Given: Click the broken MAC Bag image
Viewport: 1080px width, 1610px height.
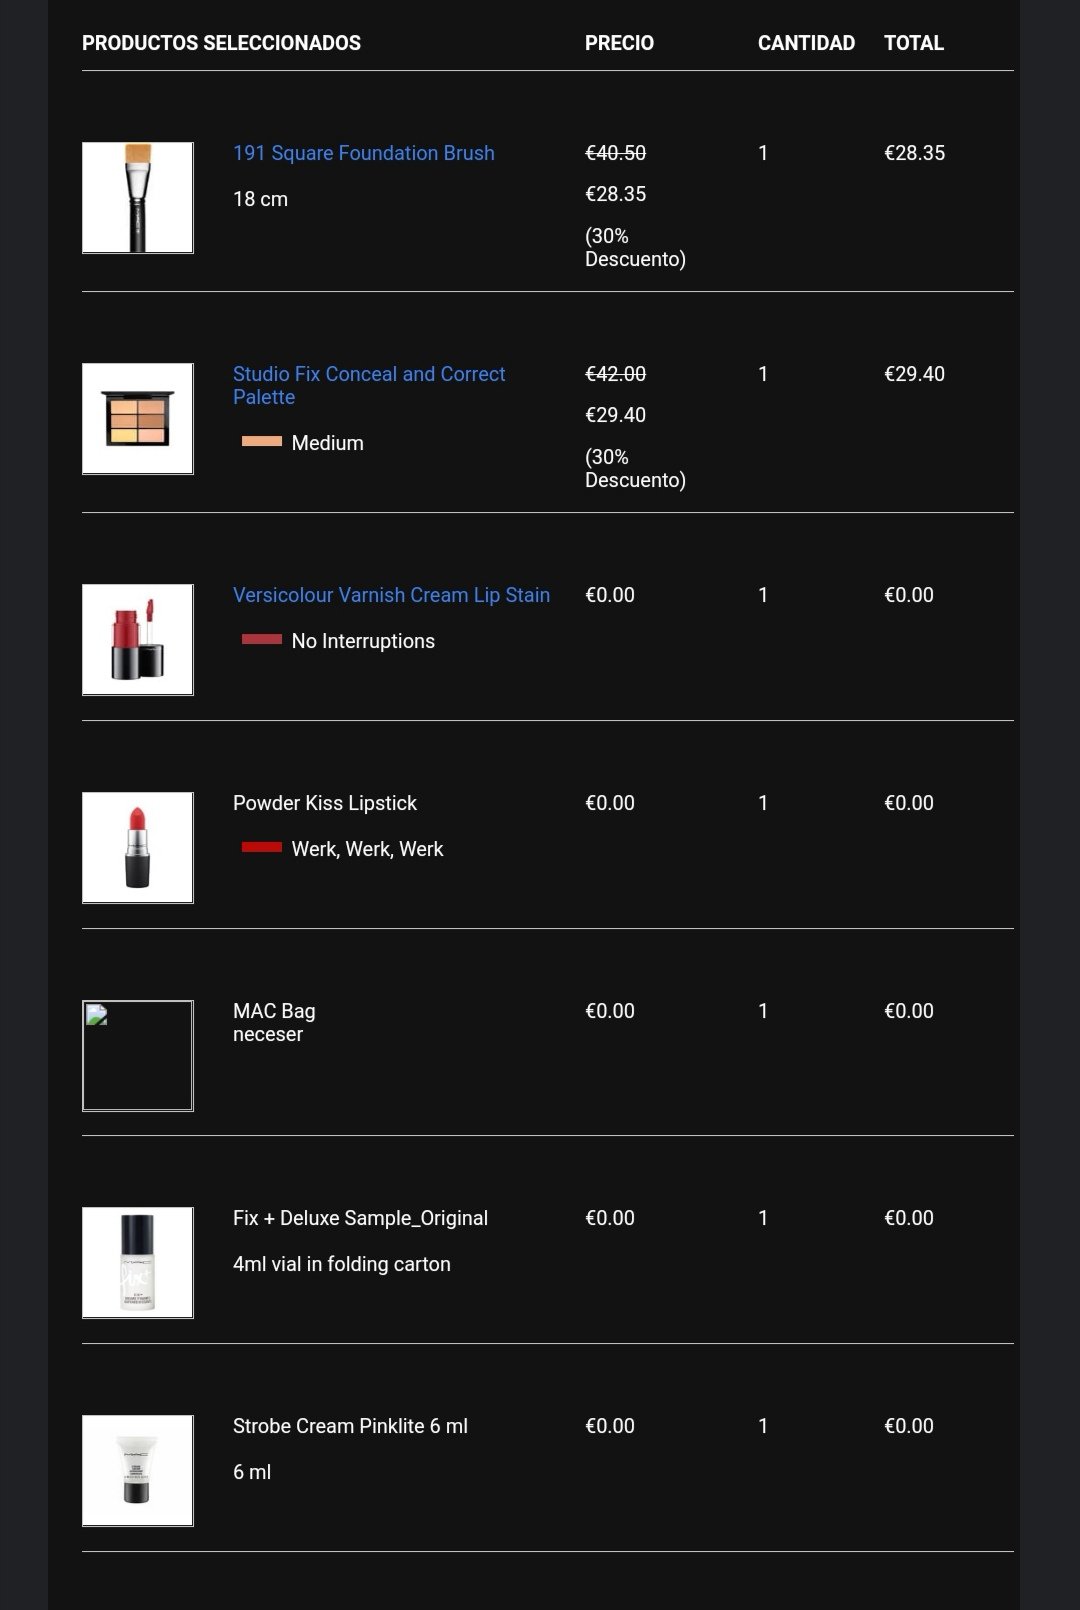Looking at the screenshot, I should [x=138, y=1056].
